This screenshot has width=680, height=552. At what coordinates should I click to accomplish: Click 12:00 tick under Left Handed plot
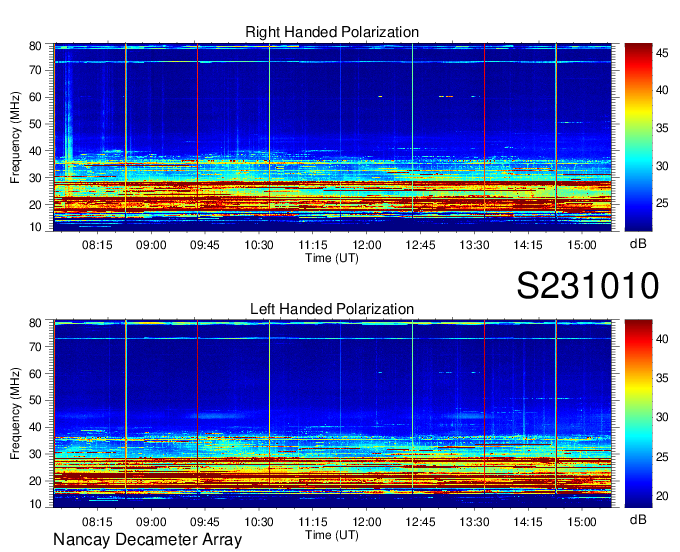click(x=366, y=522)
